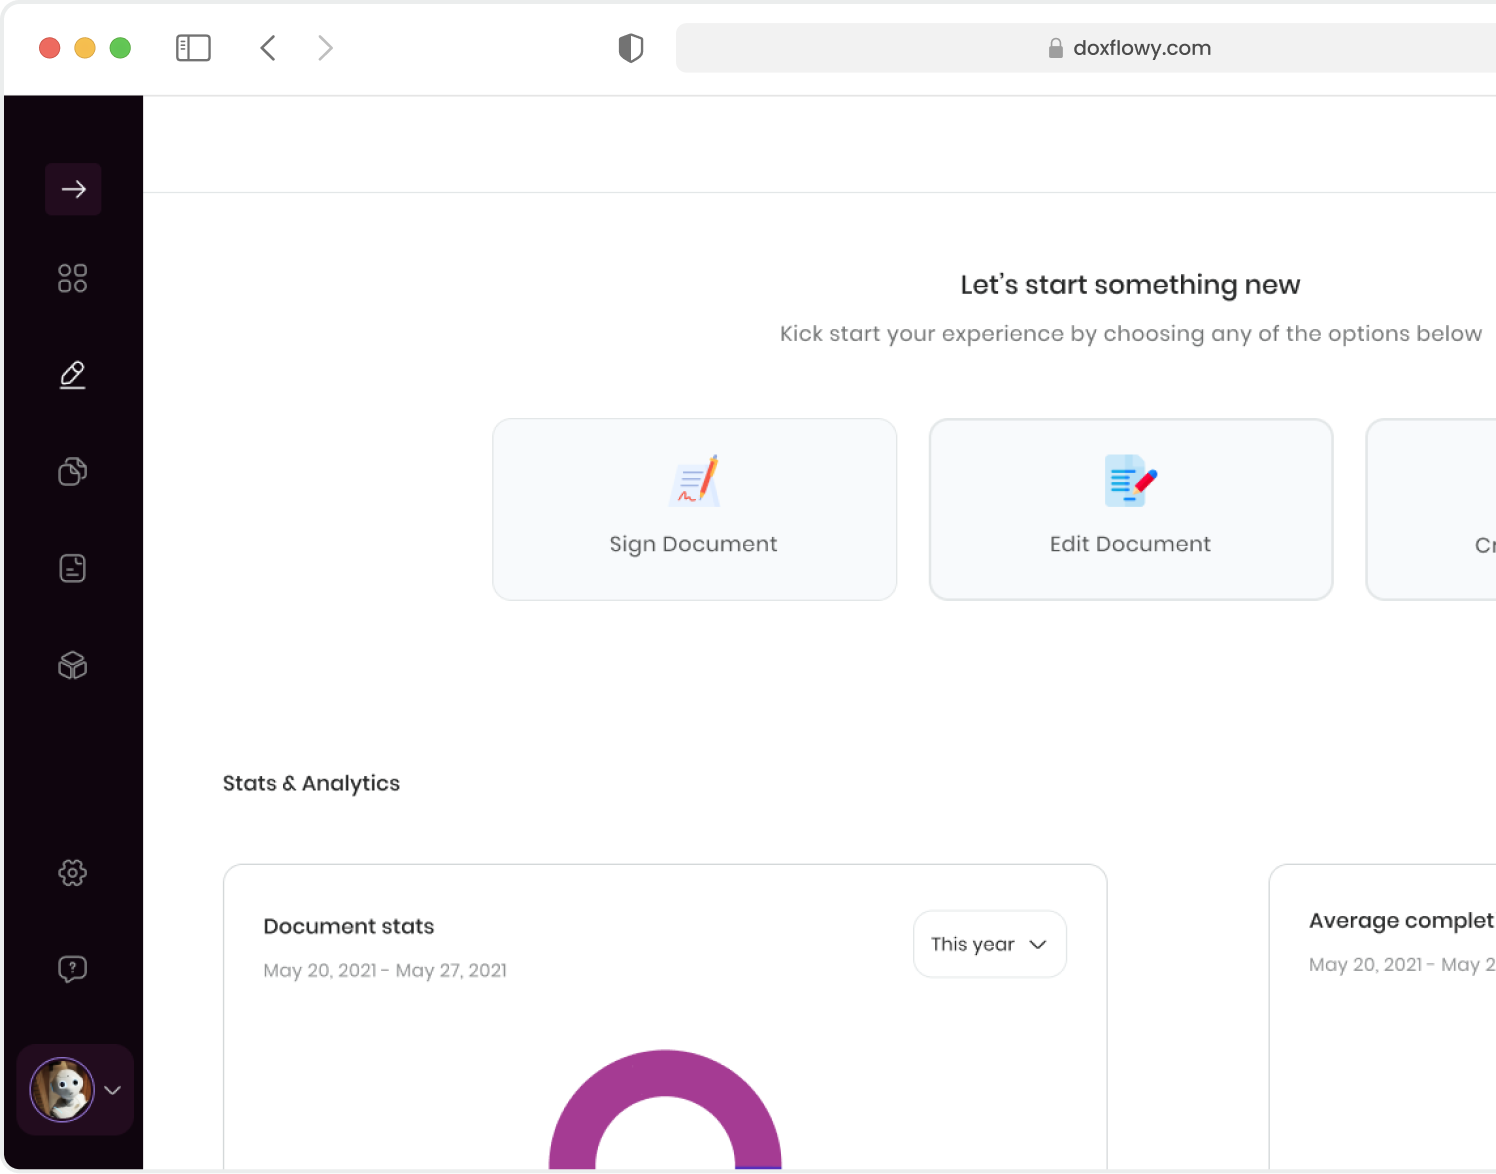The image size is (1496, 1174).
Task: Minimize the window with yellow button
Action: (x=85, y=48)
